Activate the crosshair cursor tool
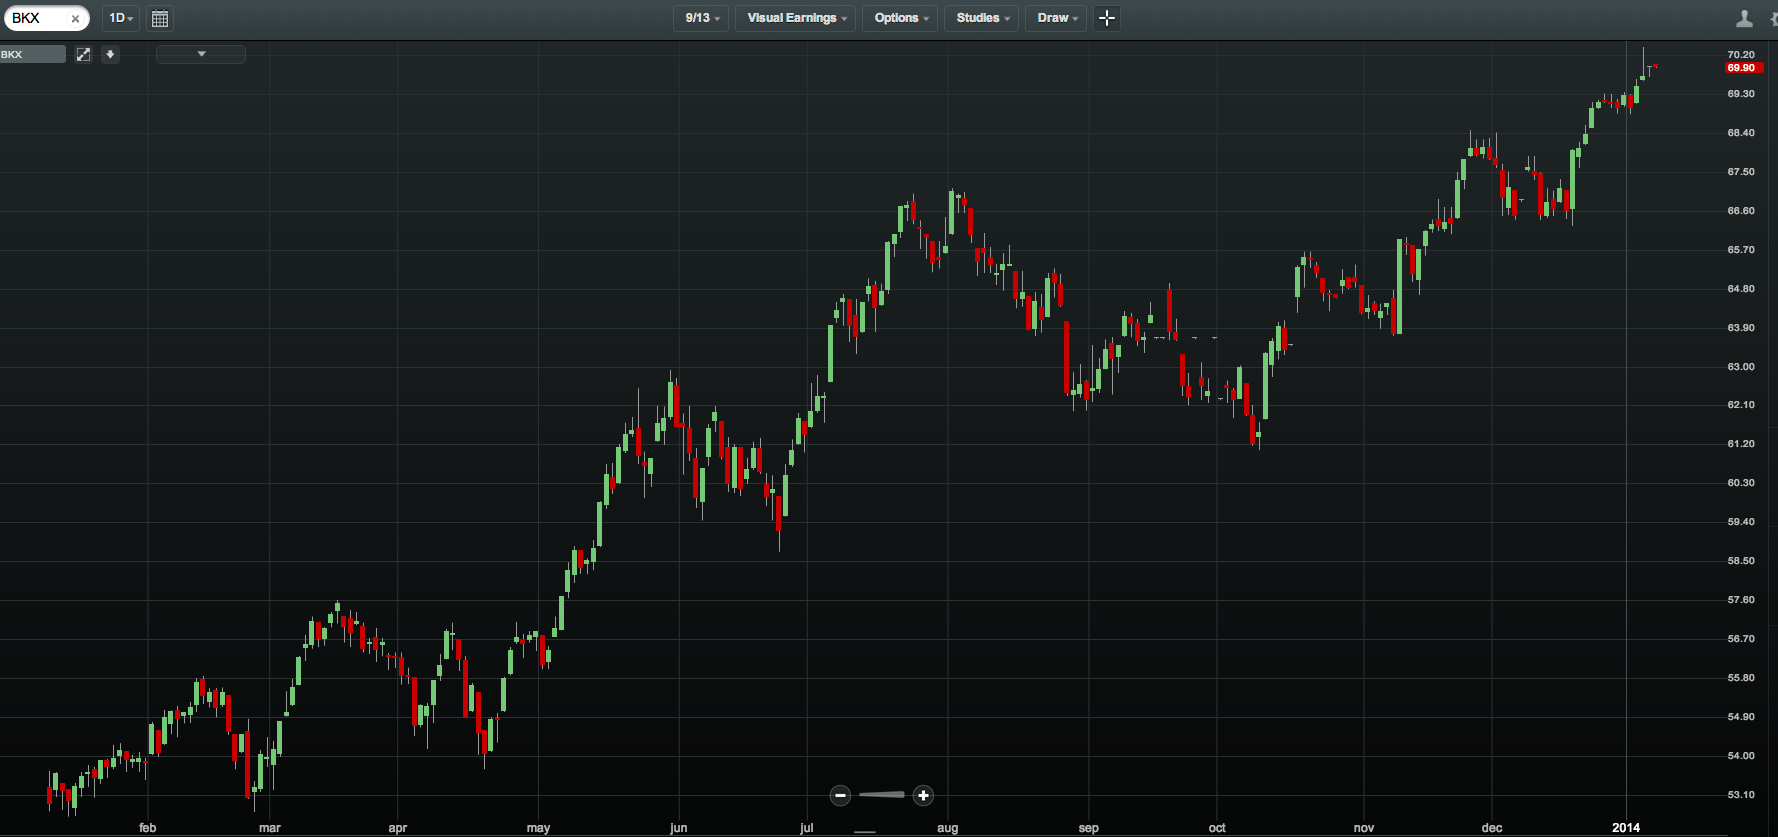This screenshot has width=1778, height=837. pos(1107,18)
